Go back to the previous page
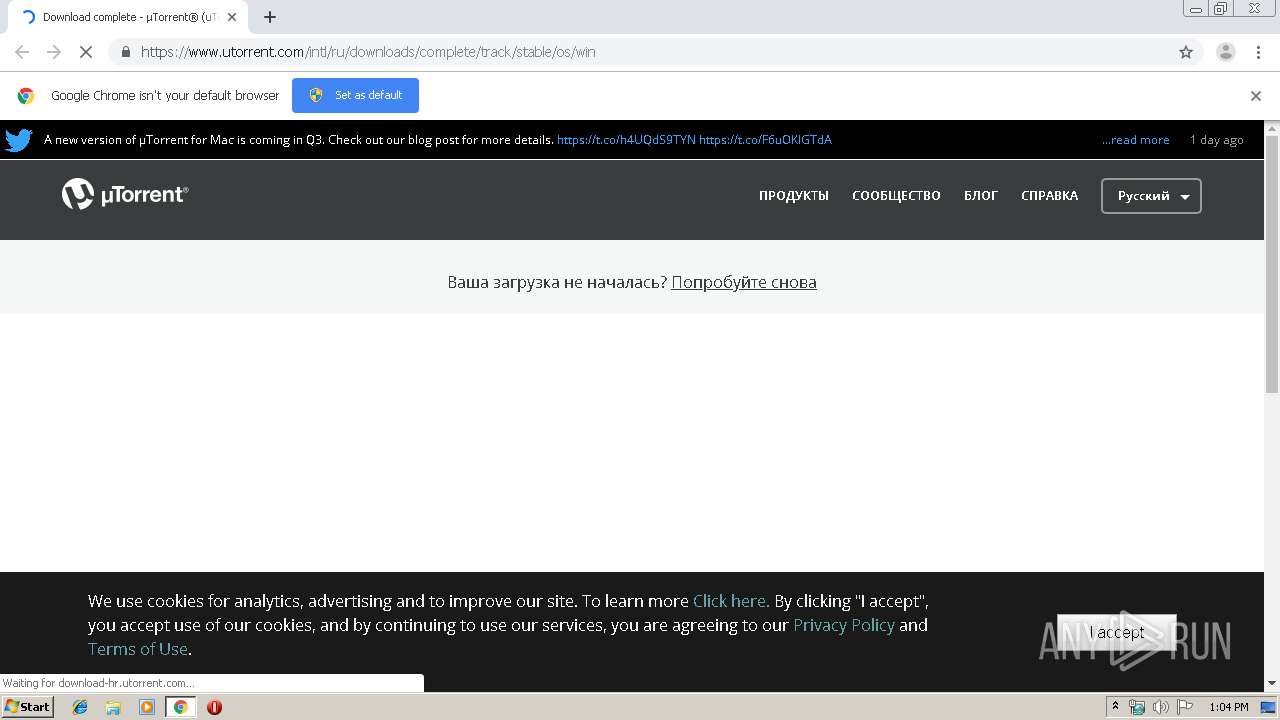This screenshot has height=720, width=1280. point(22,52)
